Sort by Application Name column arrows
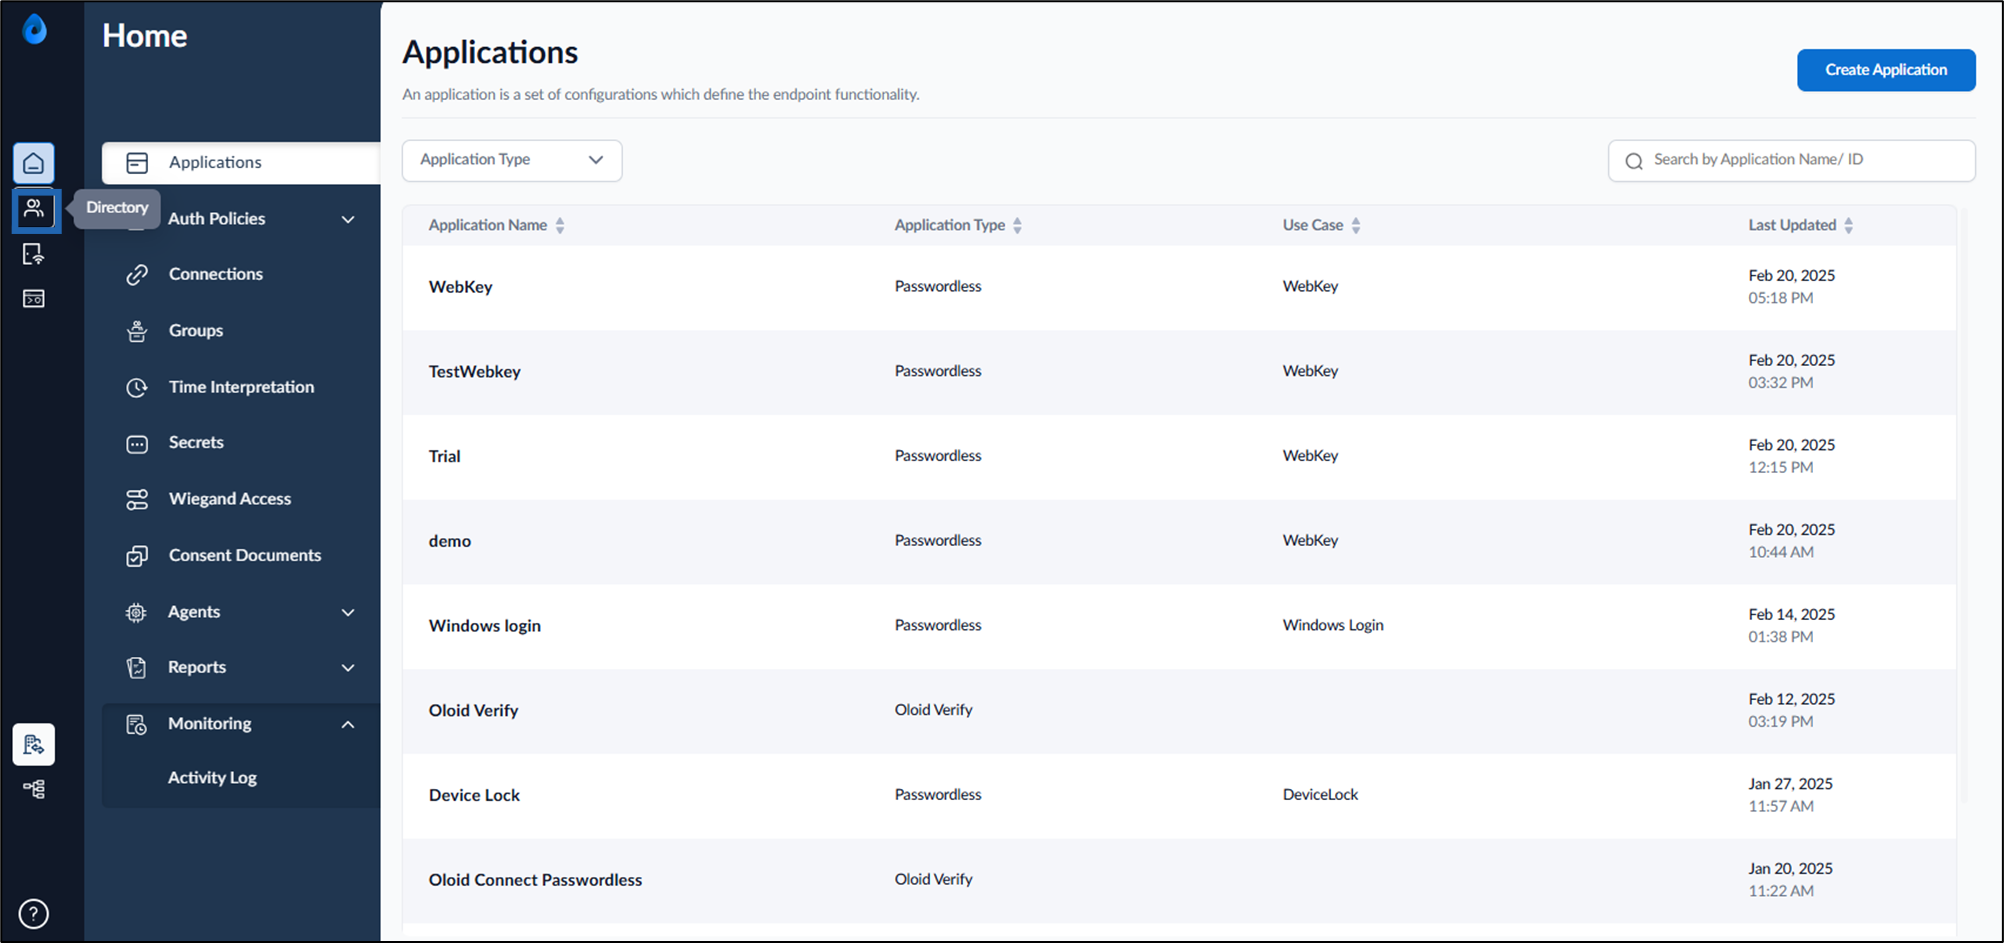This screenshot has width=2004, height=943. pos(560,226)
